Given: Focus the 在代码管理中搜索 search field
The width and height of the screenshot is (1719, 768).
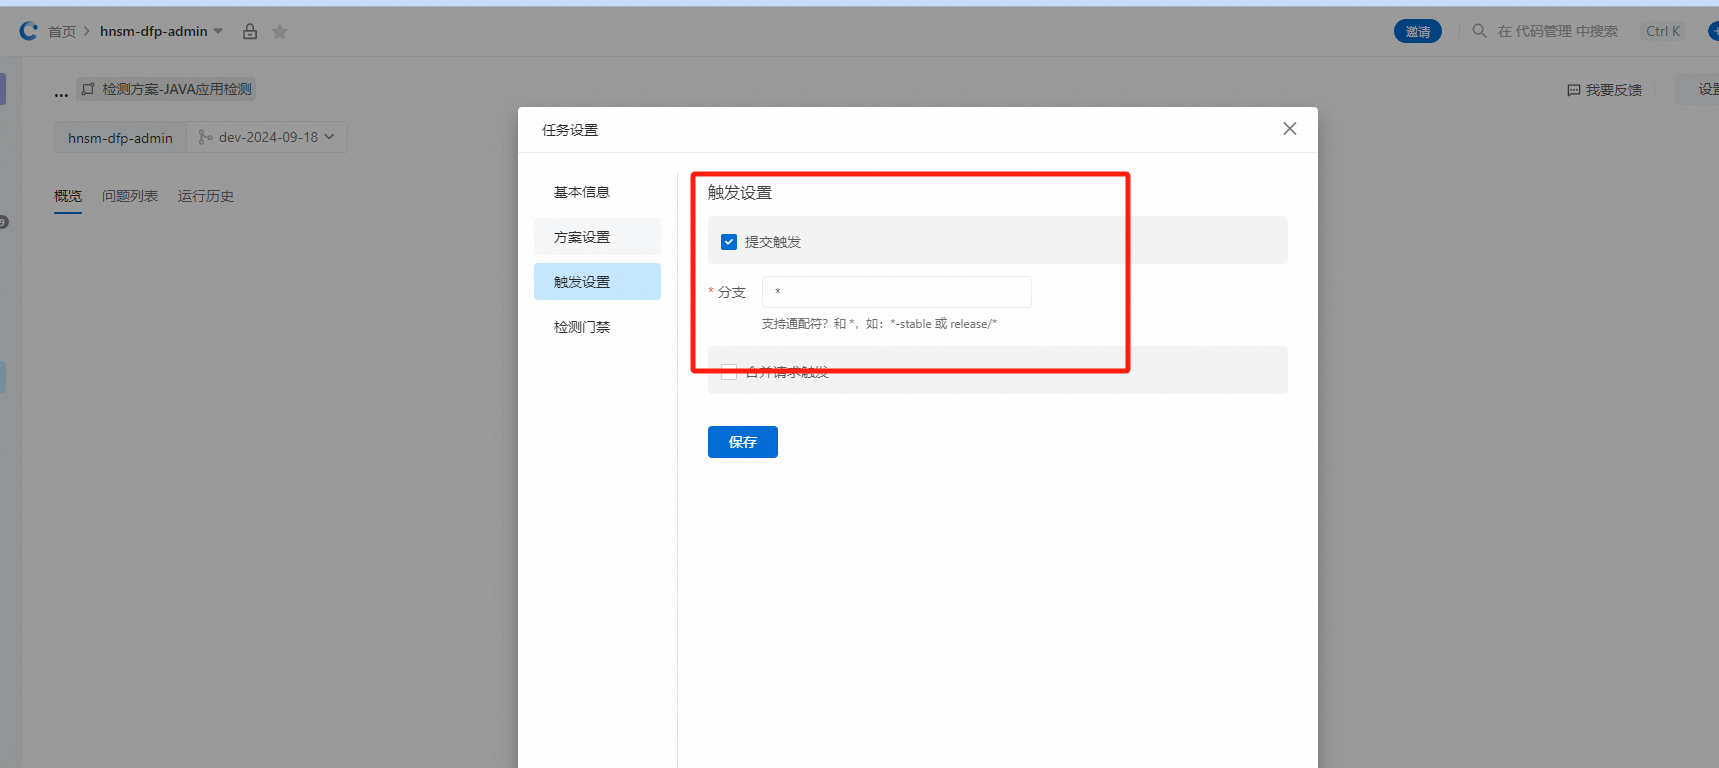Looking at the screenshot, I should click(x=1557, y=31).
